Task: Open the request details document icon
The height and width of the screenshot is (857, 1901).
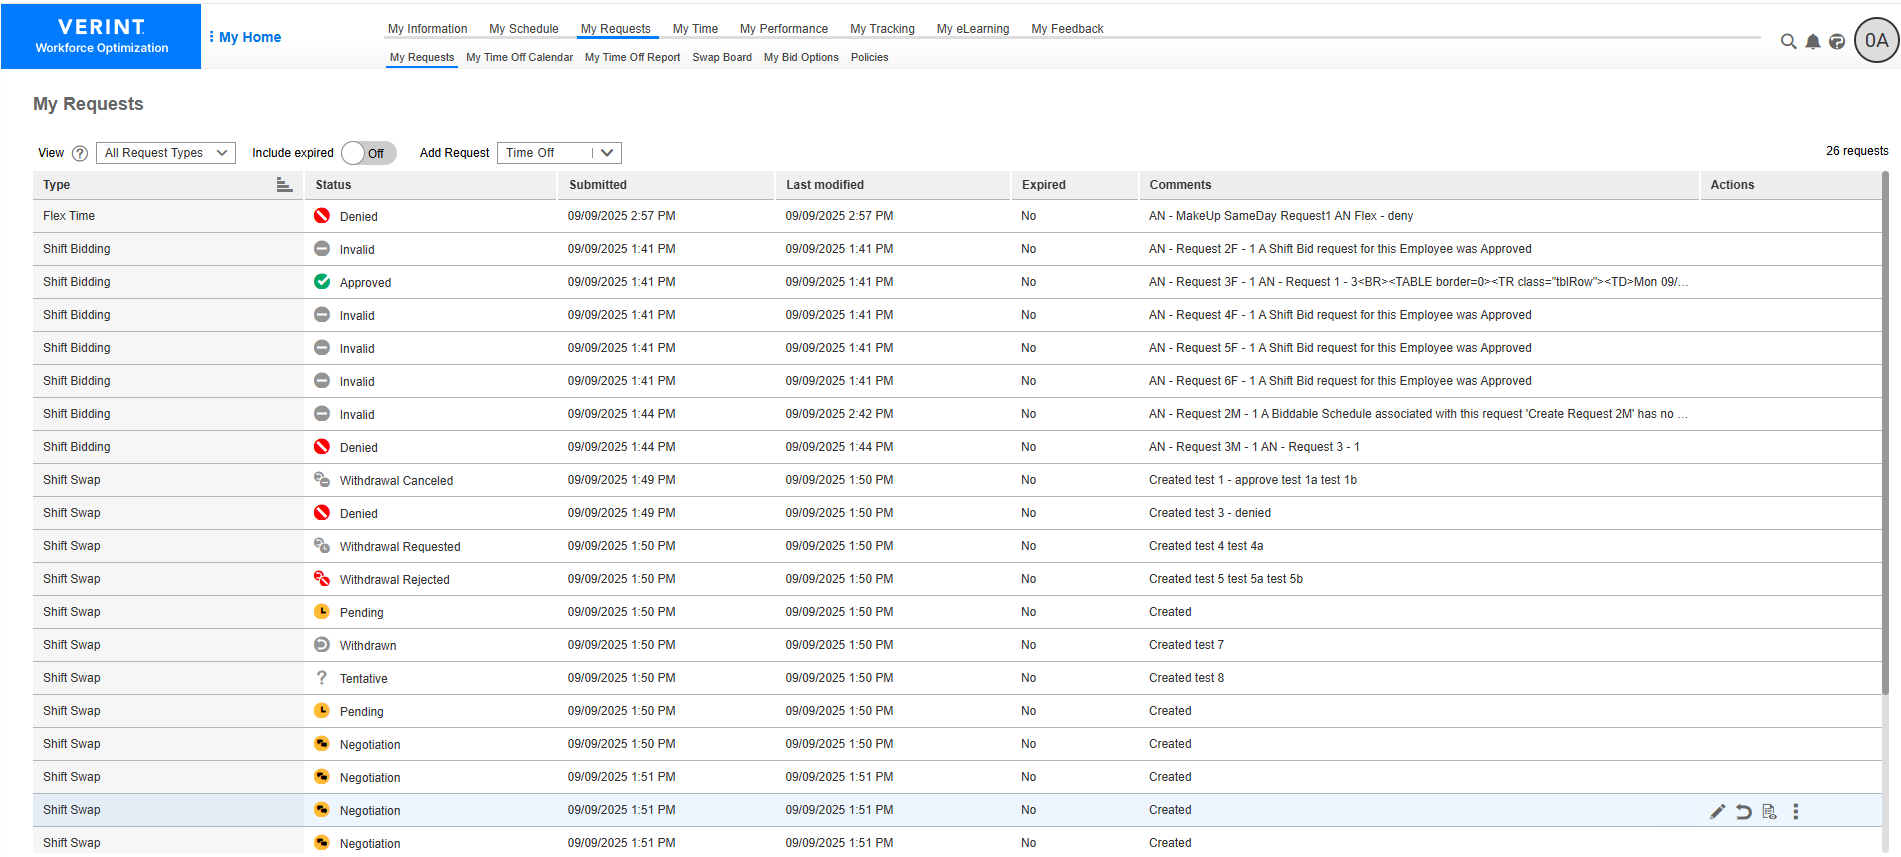Action: pyautogui.click(x=1769, y=811)
